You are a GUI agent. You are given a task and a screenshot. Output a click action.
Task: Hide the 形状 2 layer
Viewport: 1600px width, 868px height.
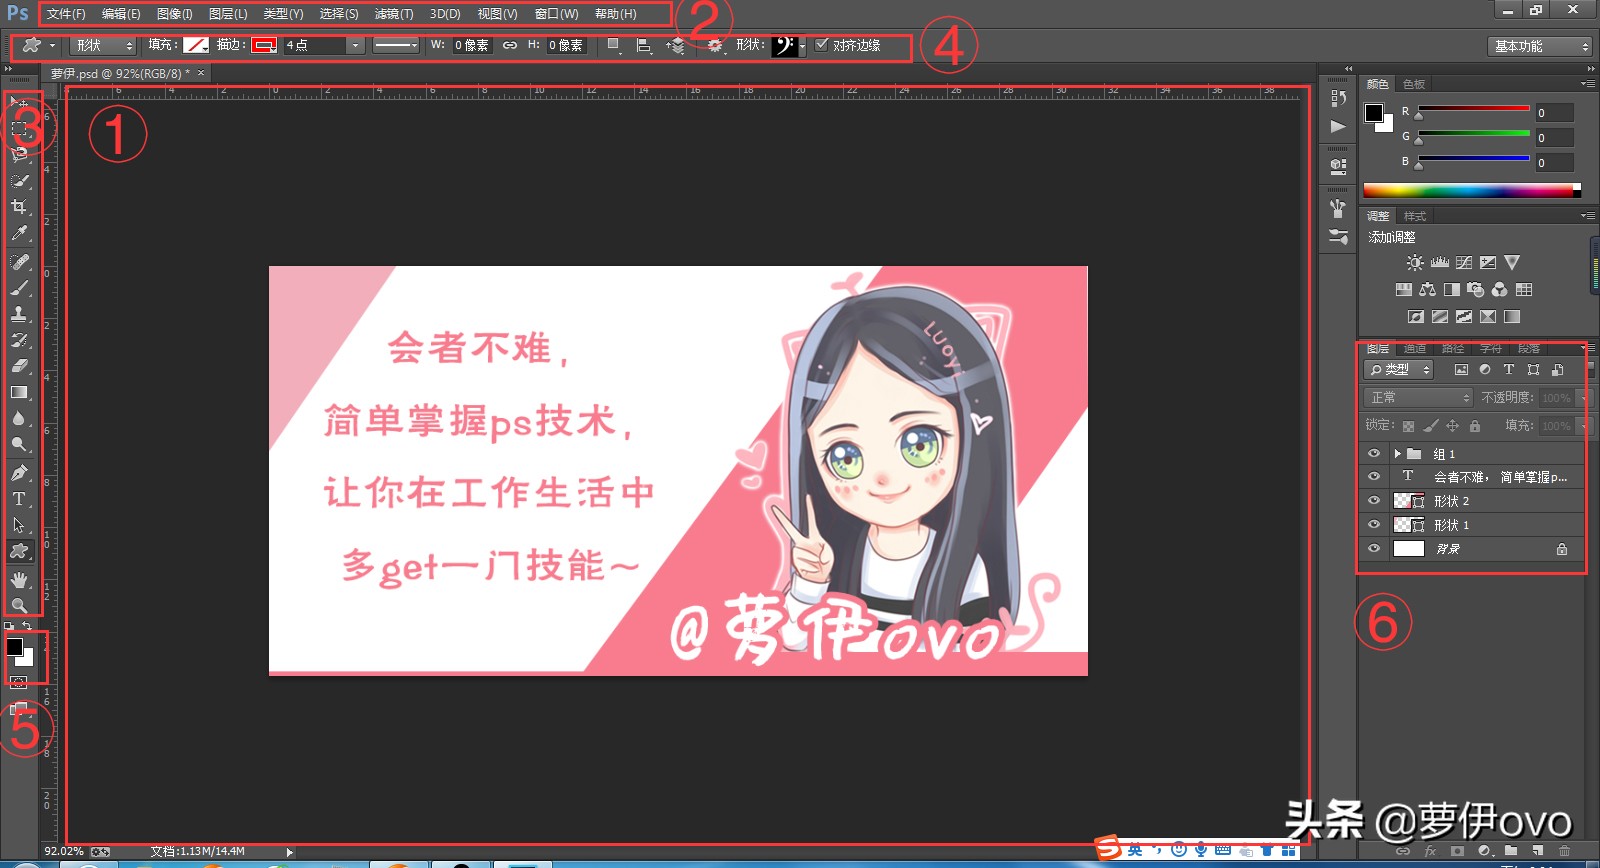(1374, 501)
